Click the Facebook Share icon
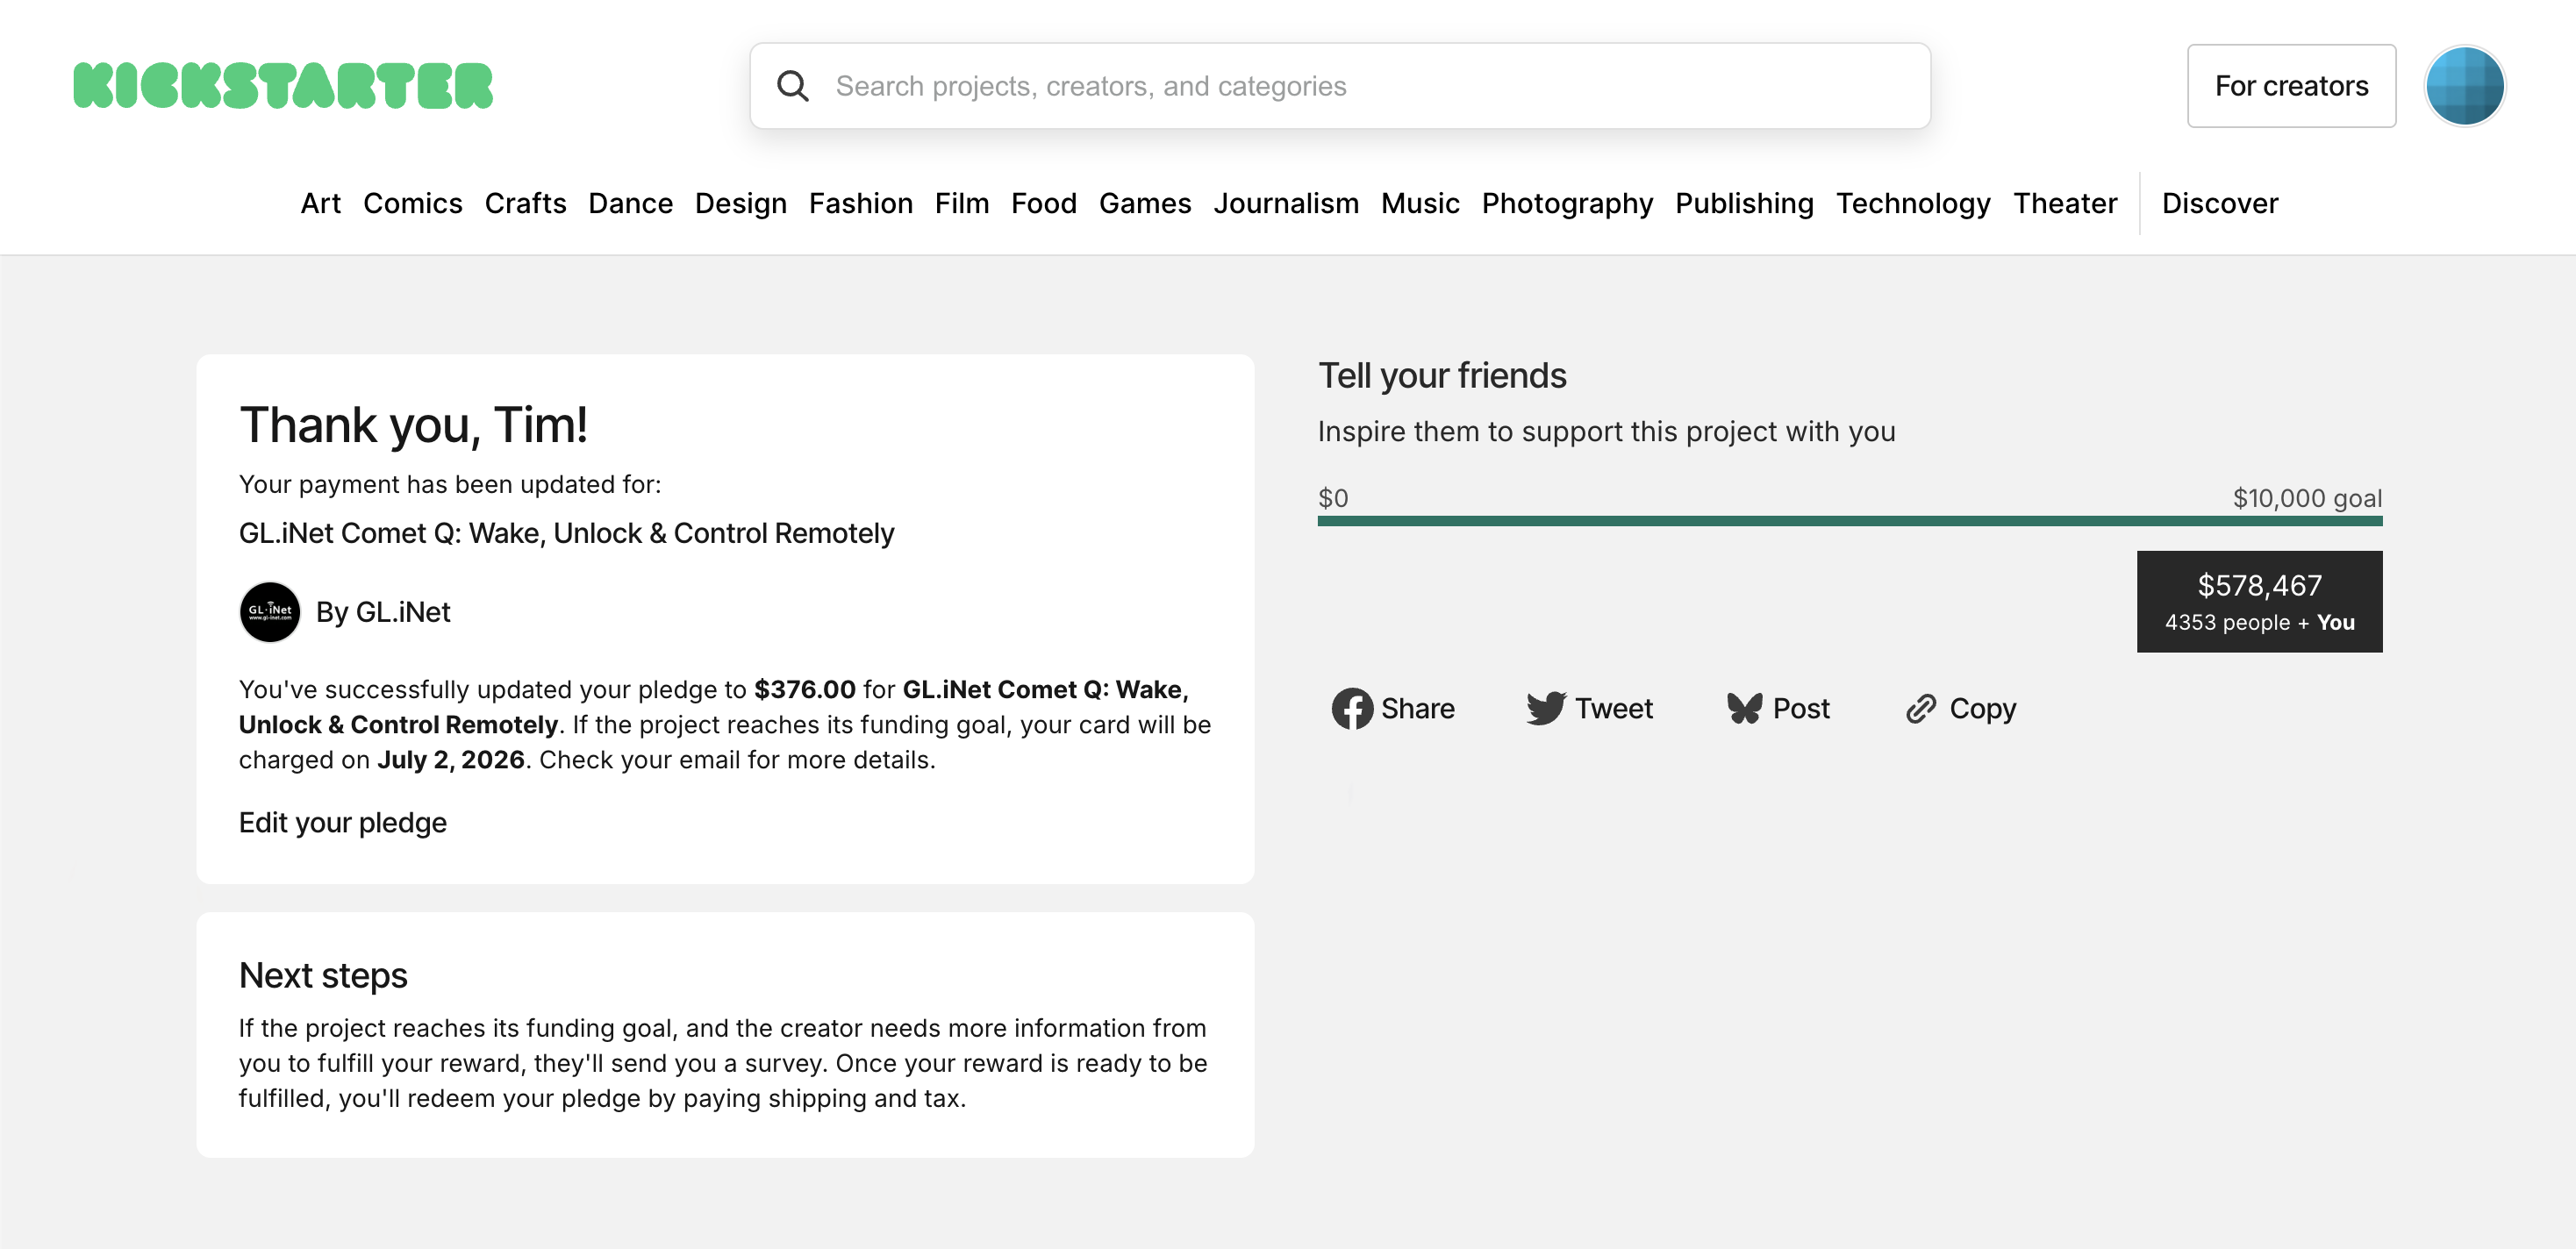The height and width of the screenshot is (1249, 2576). click(x=1352, y=709)
